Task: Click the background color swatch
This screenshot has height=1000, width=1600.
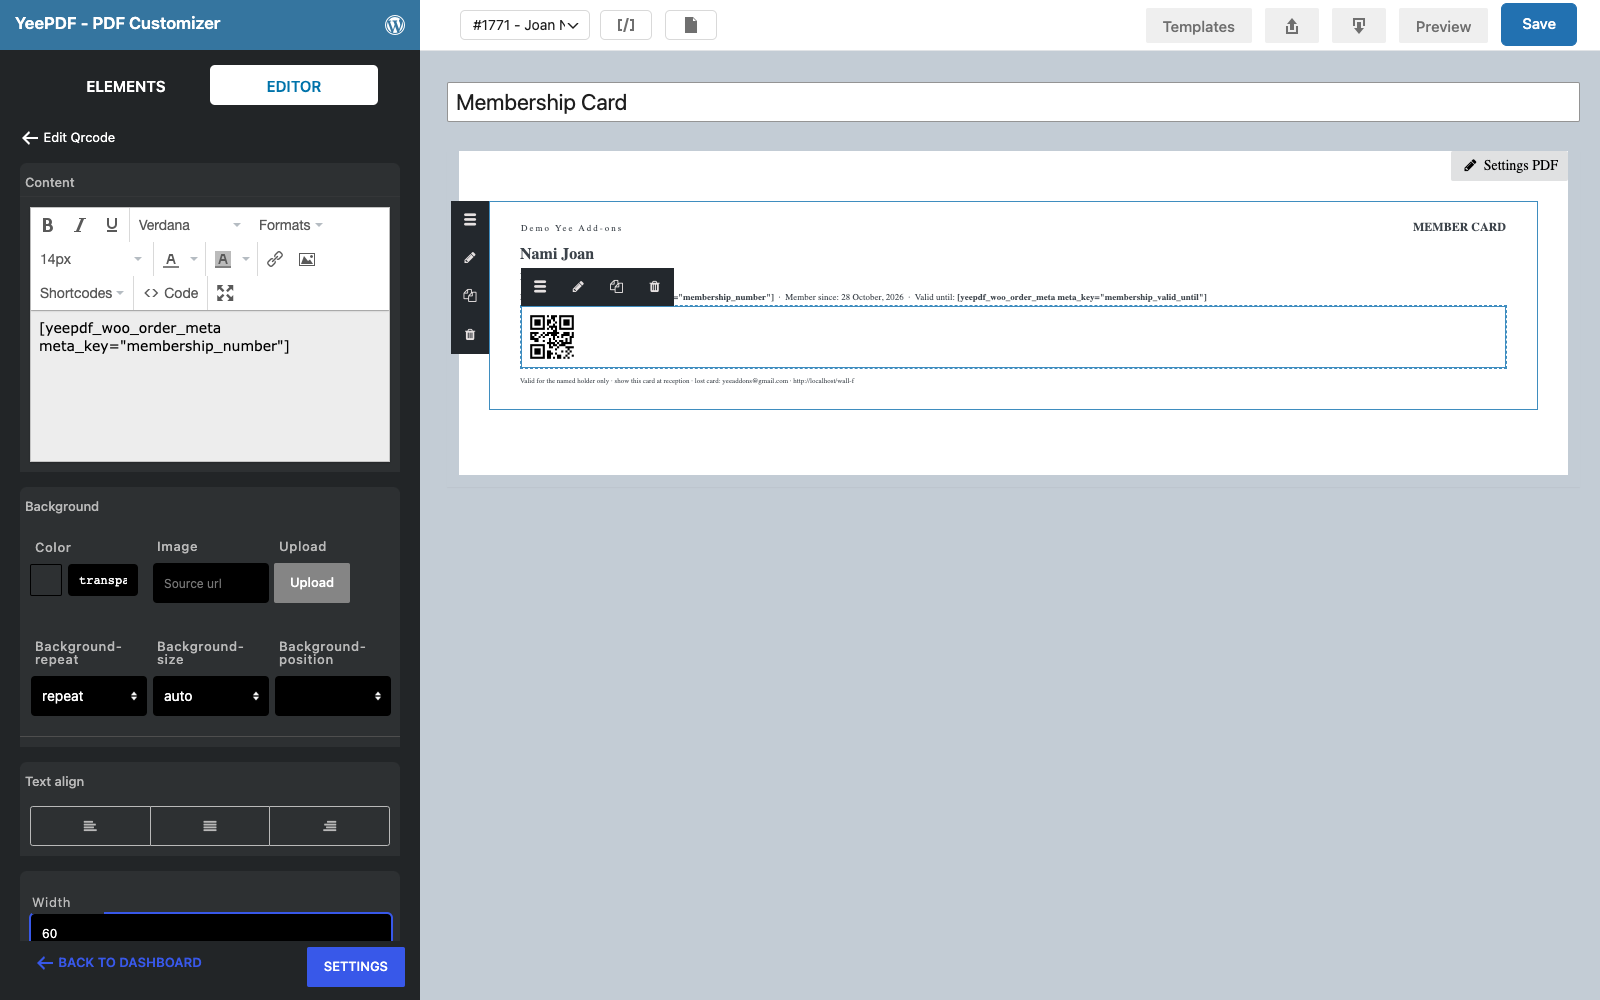Action: 46,580
